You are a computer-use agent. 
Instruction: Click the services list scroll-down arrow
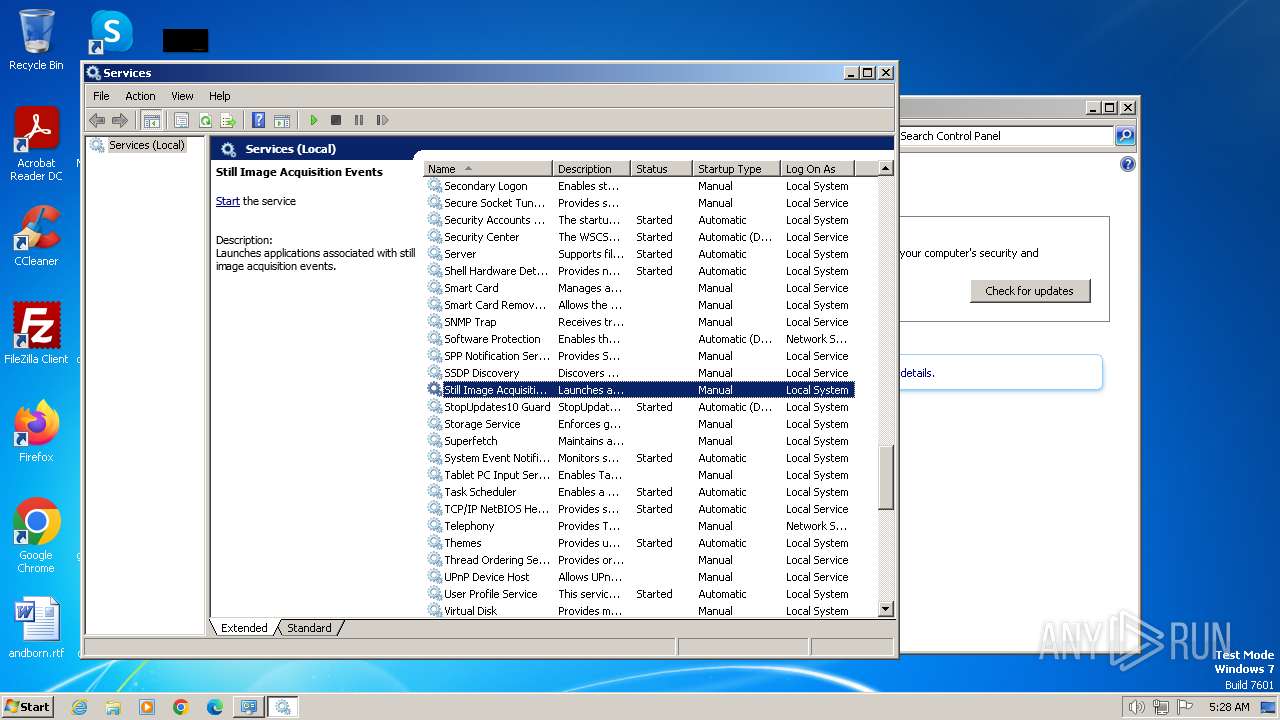[885, 609]
